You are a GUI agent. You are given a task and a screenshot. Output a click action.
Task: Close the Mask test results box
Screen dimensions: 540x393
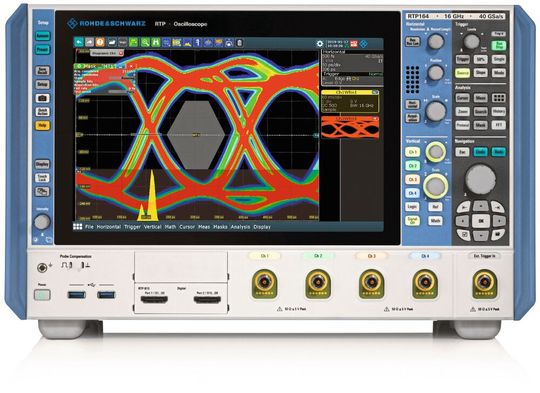132,66
